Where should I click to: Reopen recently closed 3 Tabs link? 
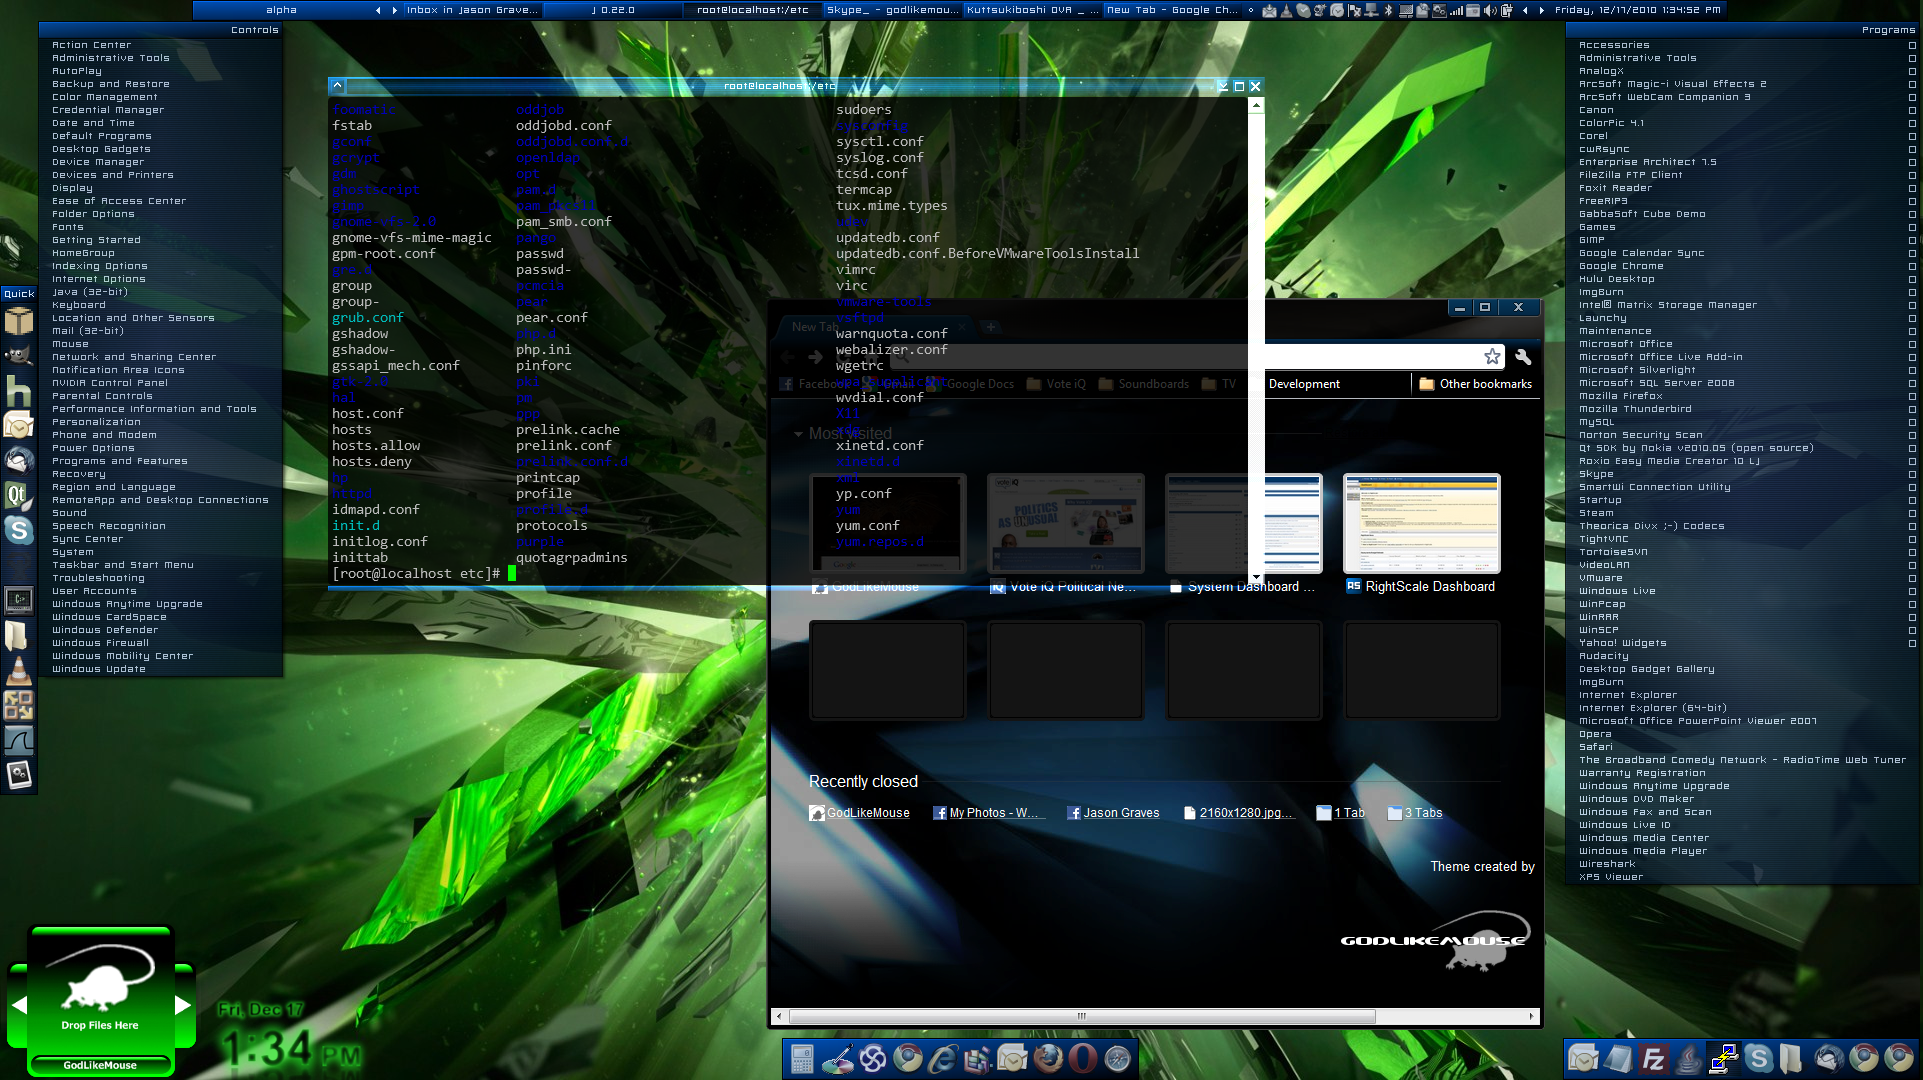1415,813
